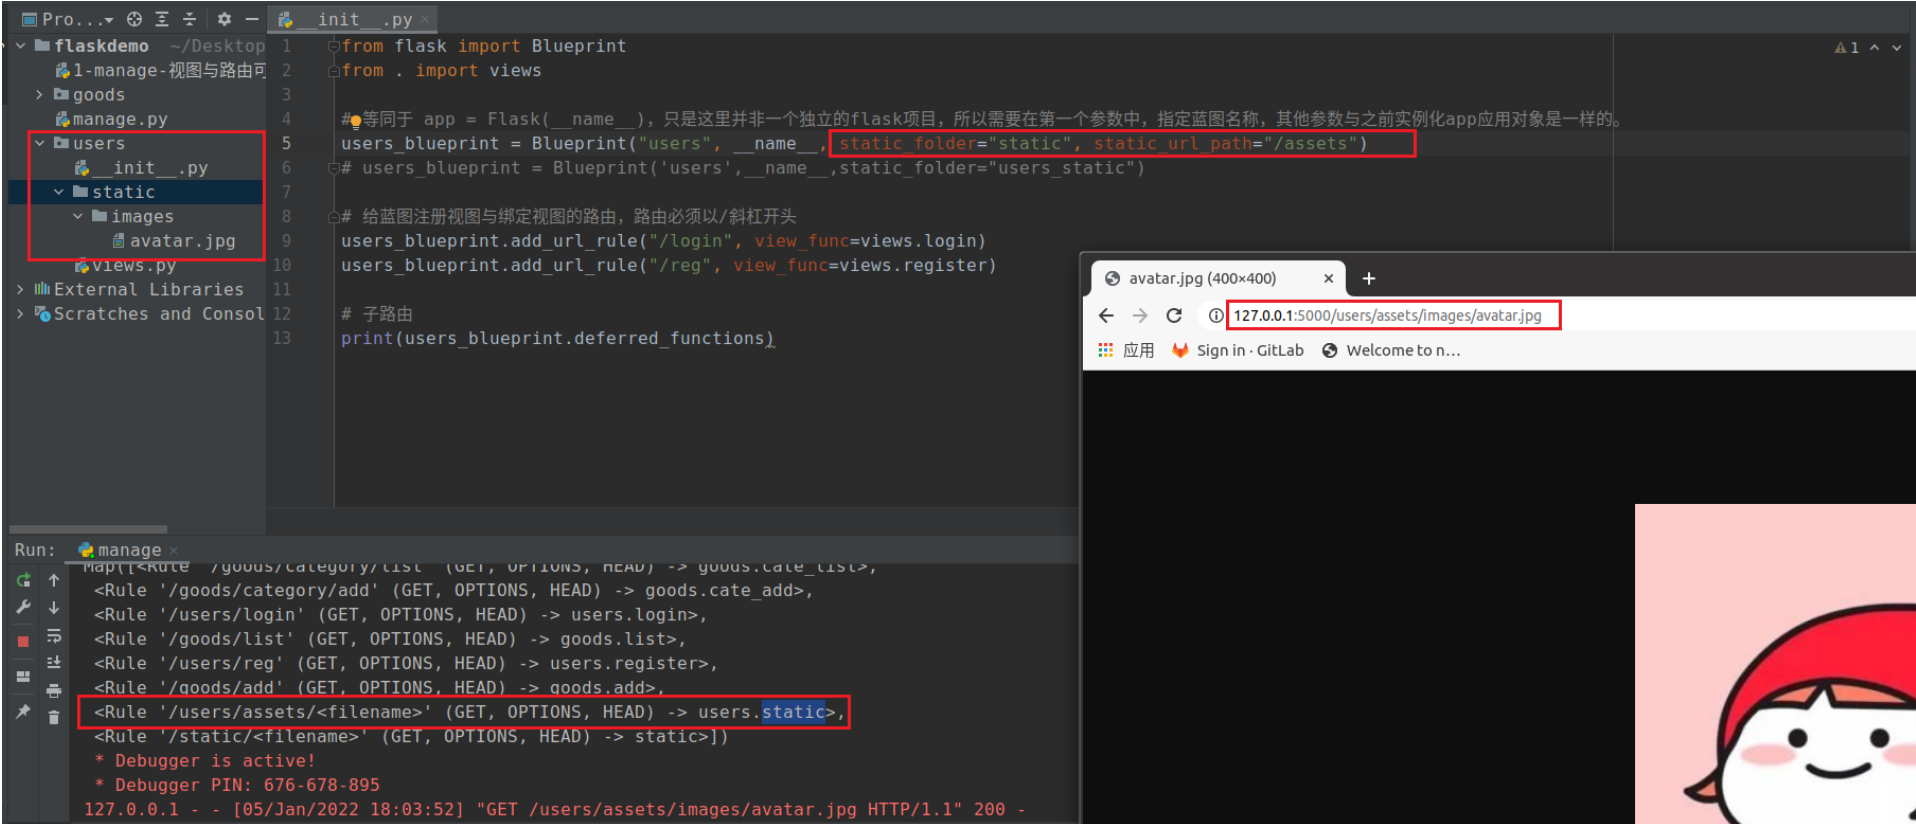Click 'print(users_blueprint.deferred_functions)' code line
Screen dimensions: 1916x824
click(557, 339)
